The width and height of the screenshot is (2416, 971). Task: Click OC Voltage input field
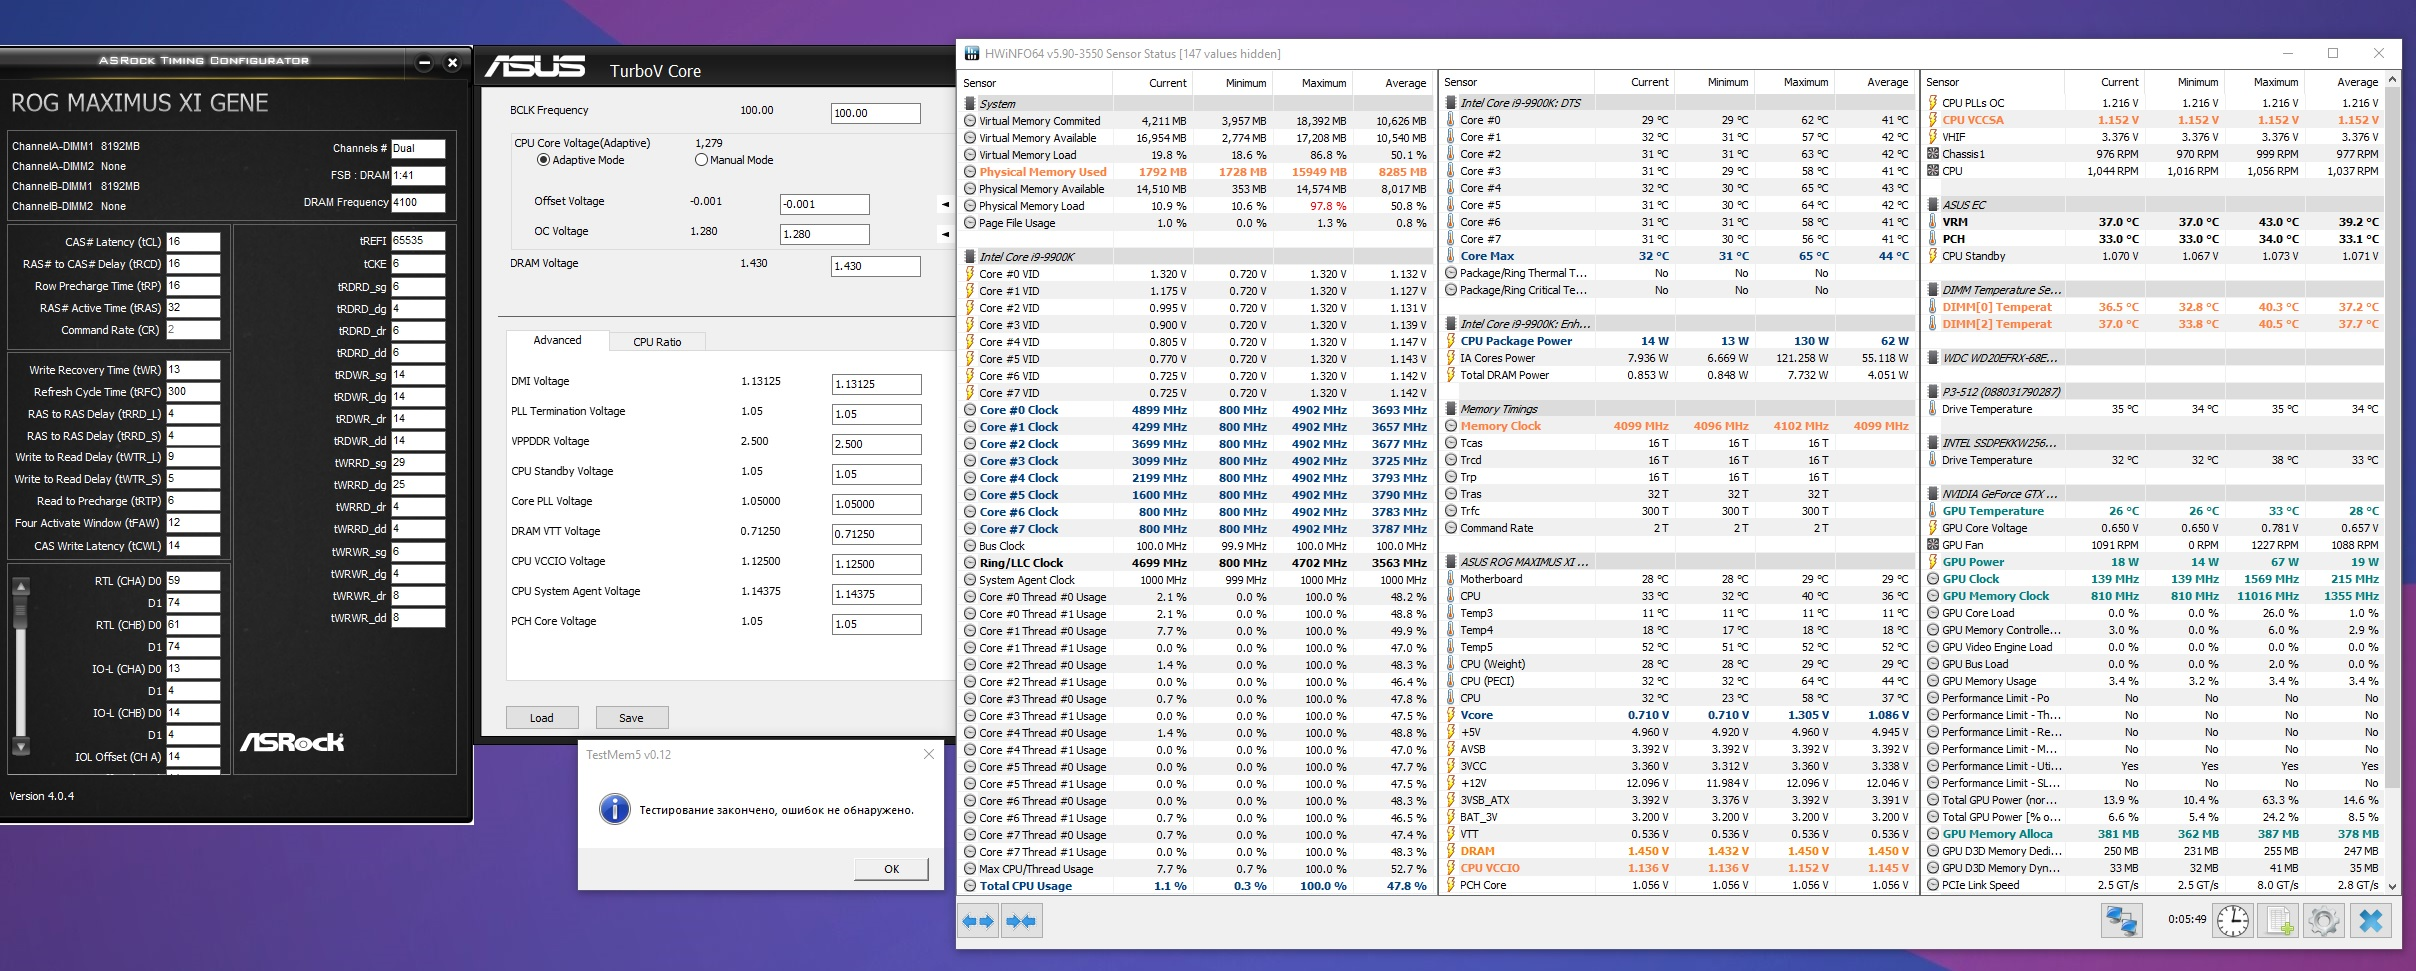pos(824,234)
